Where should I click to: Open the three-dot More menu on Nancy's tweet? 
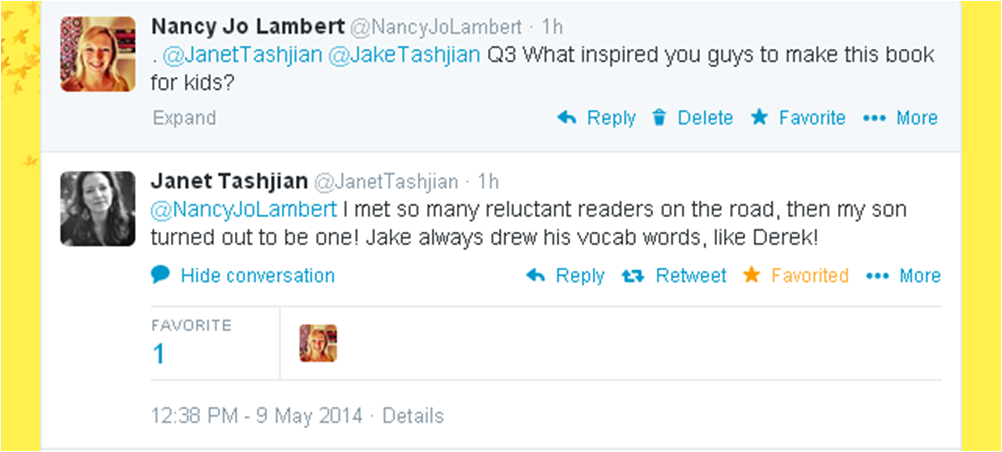tap(874, 118)
